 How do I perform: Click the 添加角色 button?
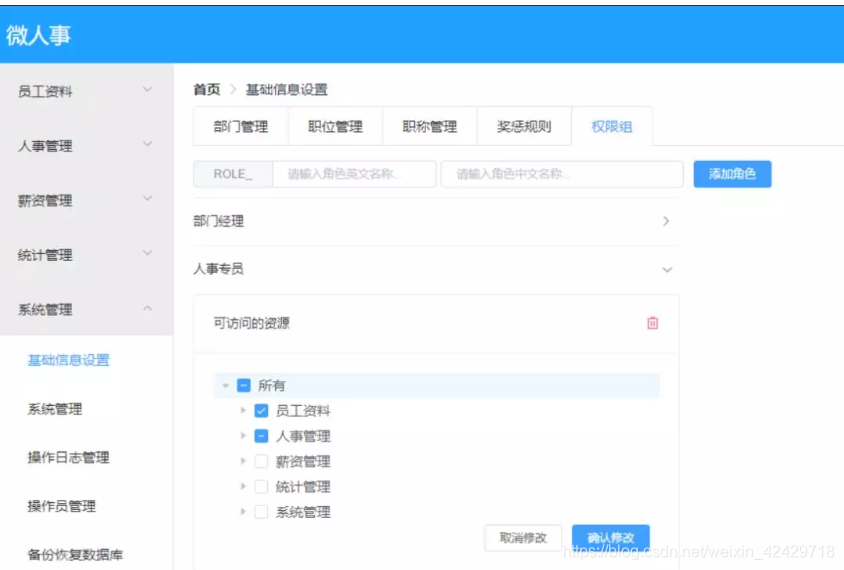tap(732, 174)
